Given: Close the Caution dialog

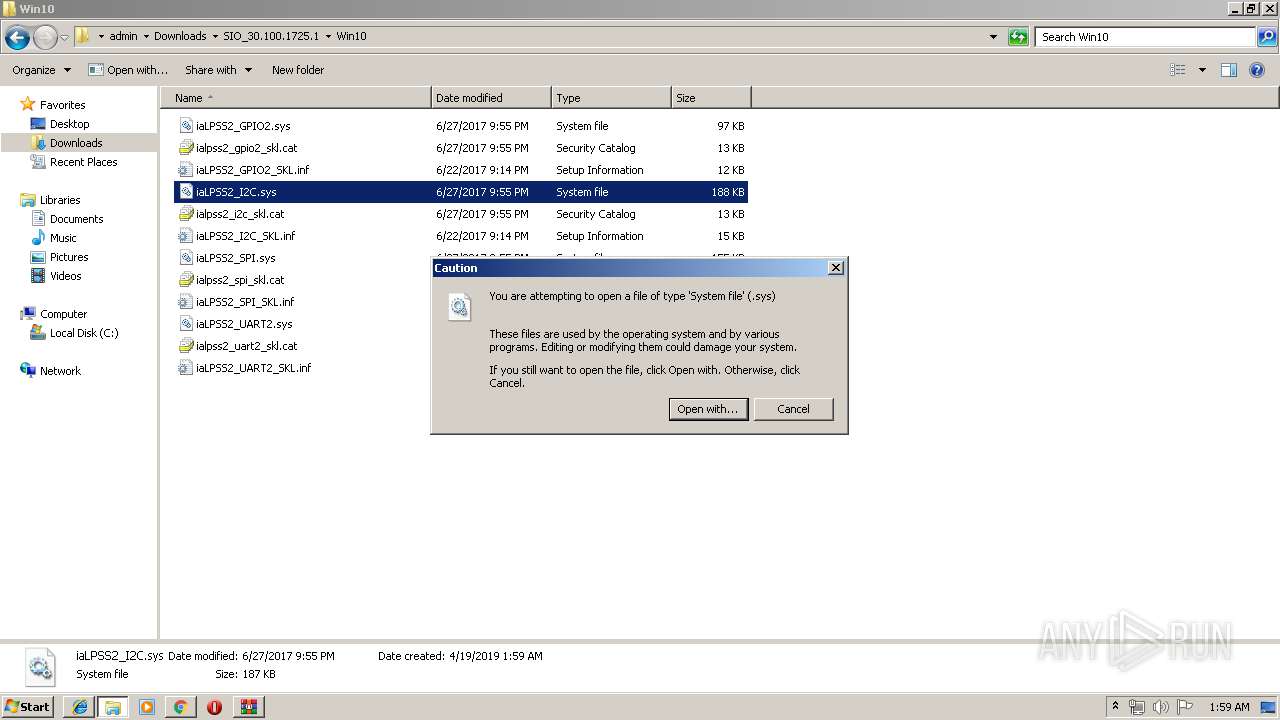Looking at the screenshot, I should (x=836, y=268).
